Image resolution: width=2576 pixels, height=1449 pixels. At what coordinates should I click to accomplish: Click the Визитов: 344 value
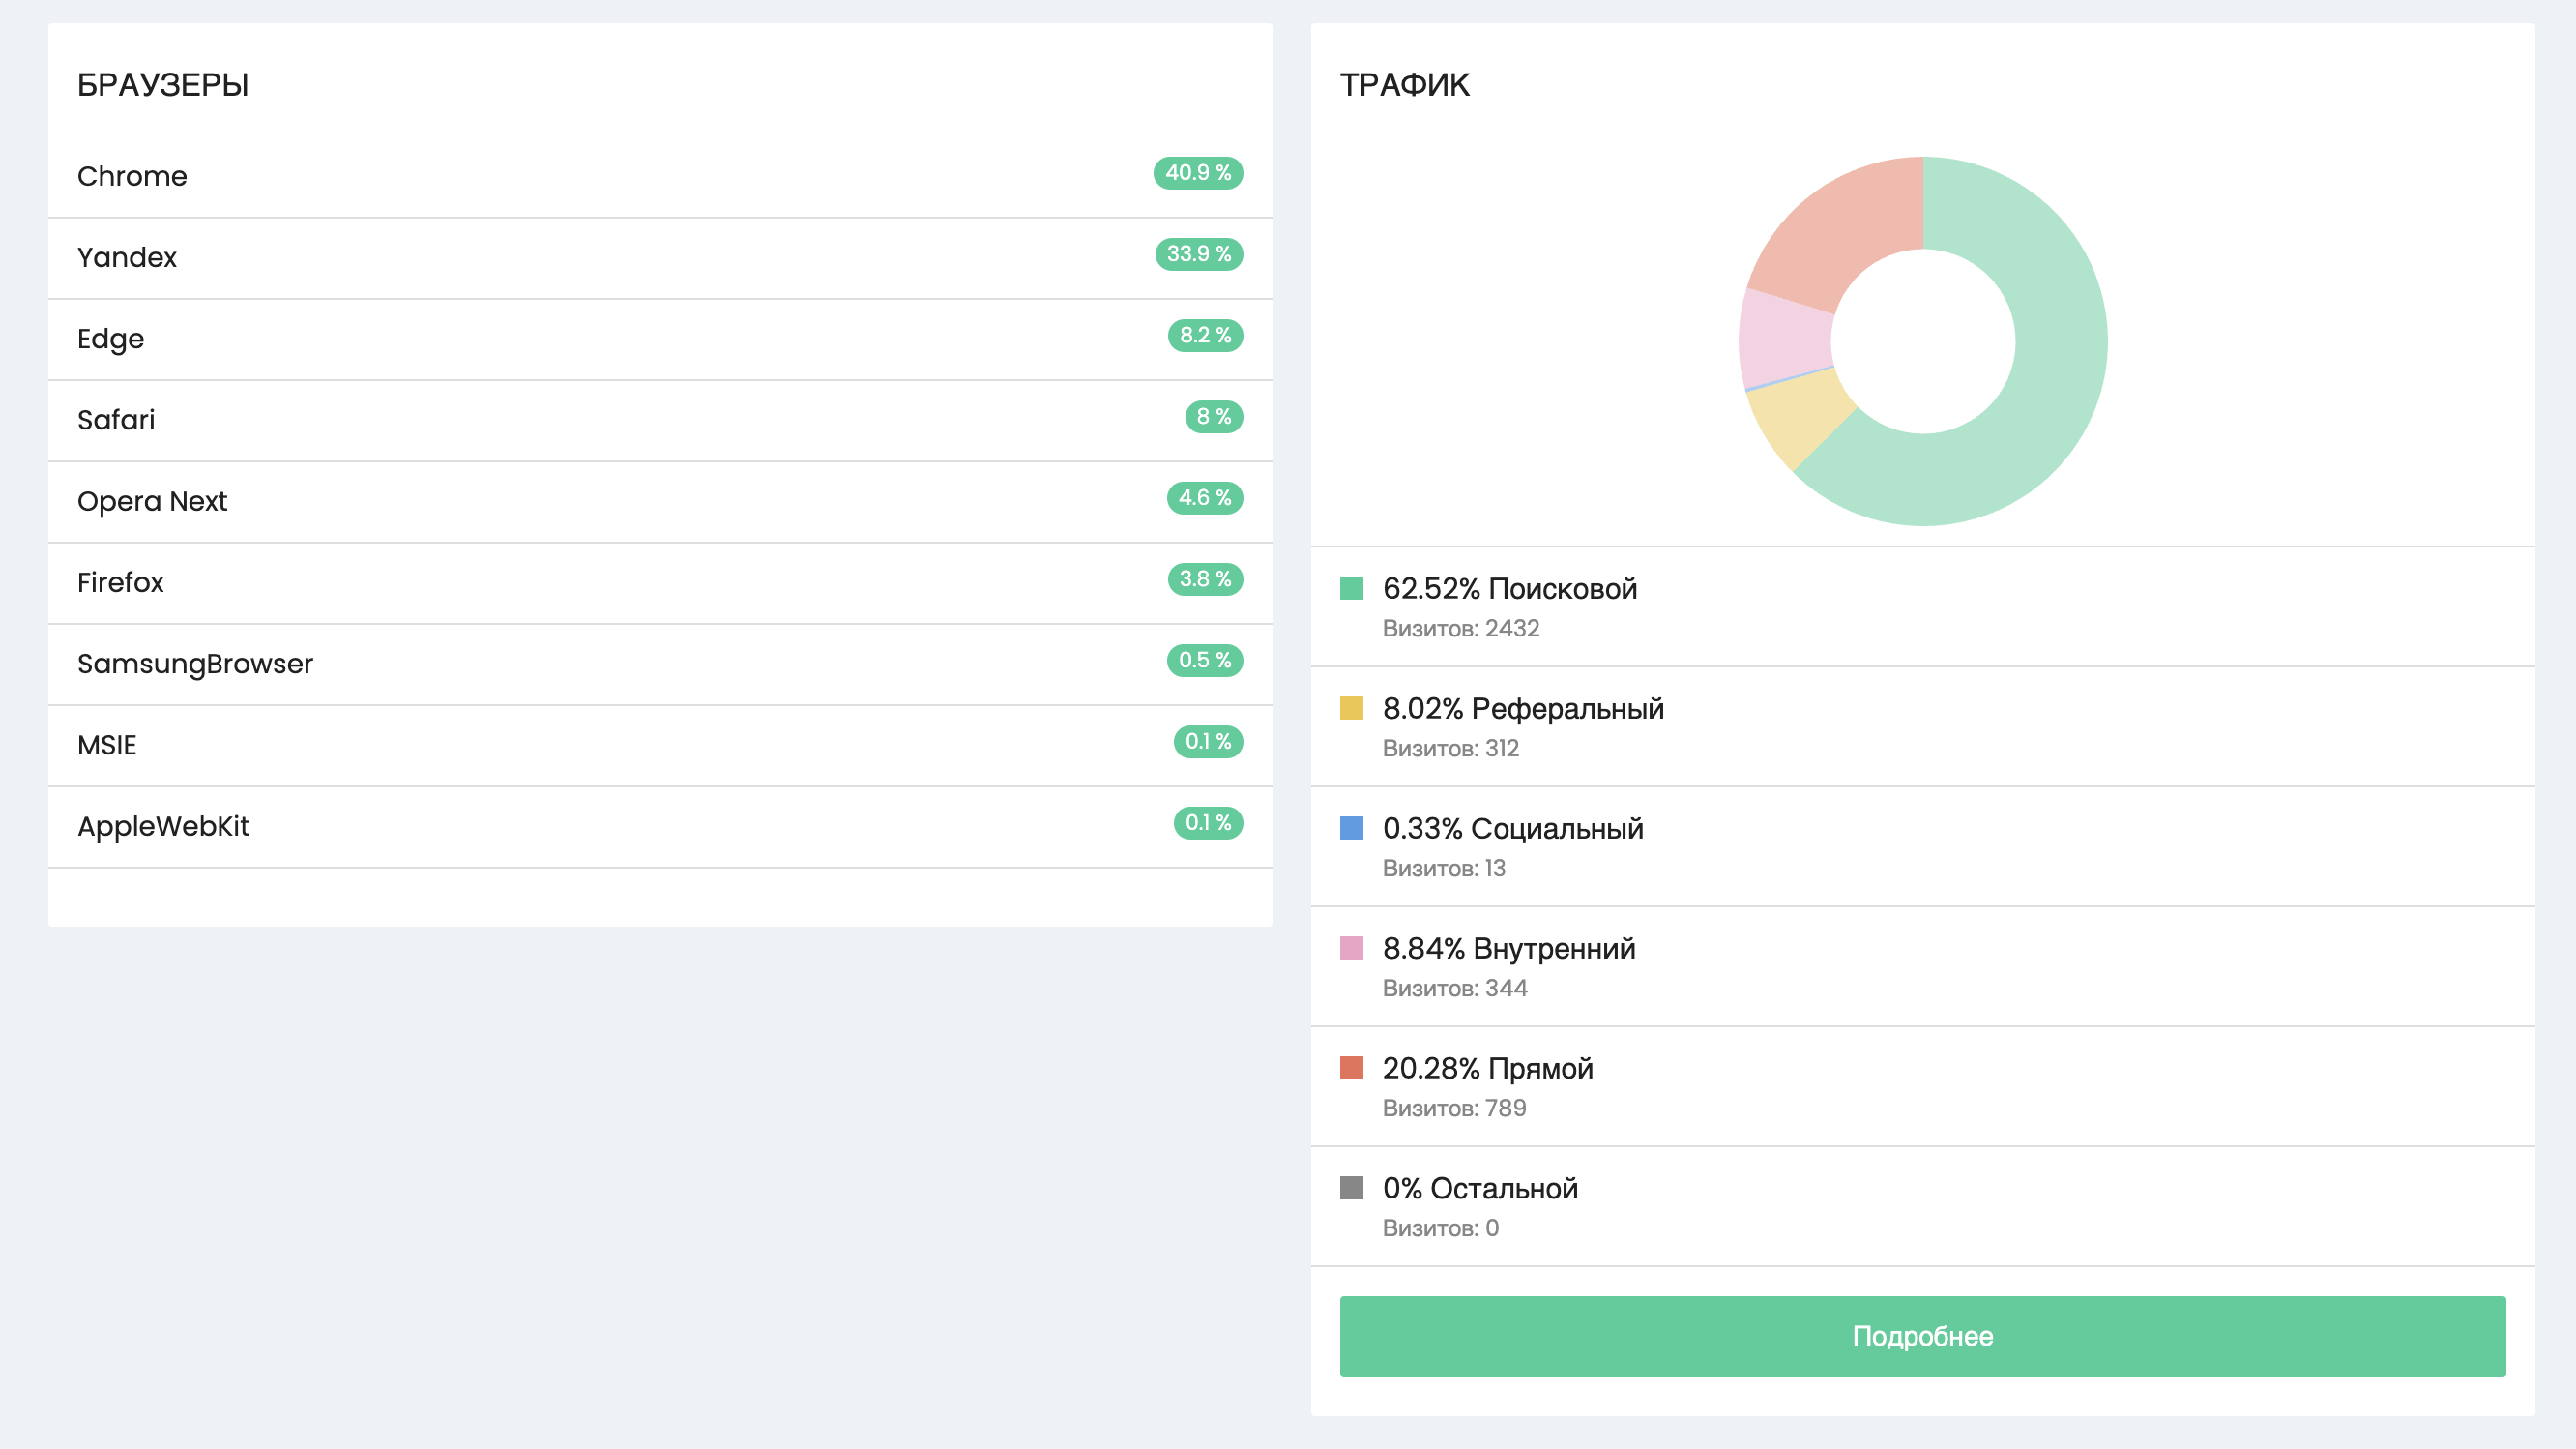click(x=1455, y=989)
